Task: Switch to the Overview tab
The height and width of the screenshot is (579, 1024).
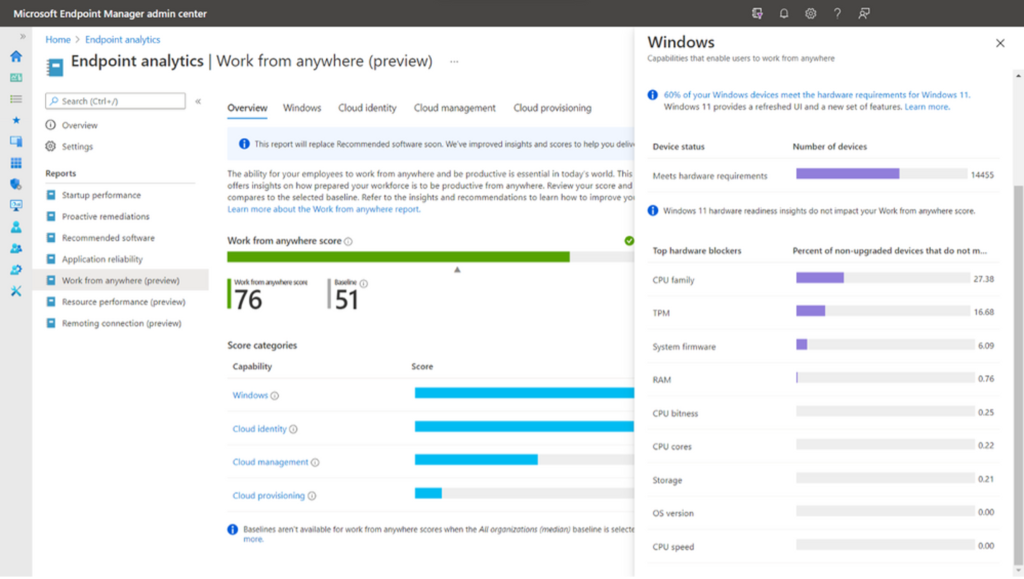Action: tap(247, 108)
